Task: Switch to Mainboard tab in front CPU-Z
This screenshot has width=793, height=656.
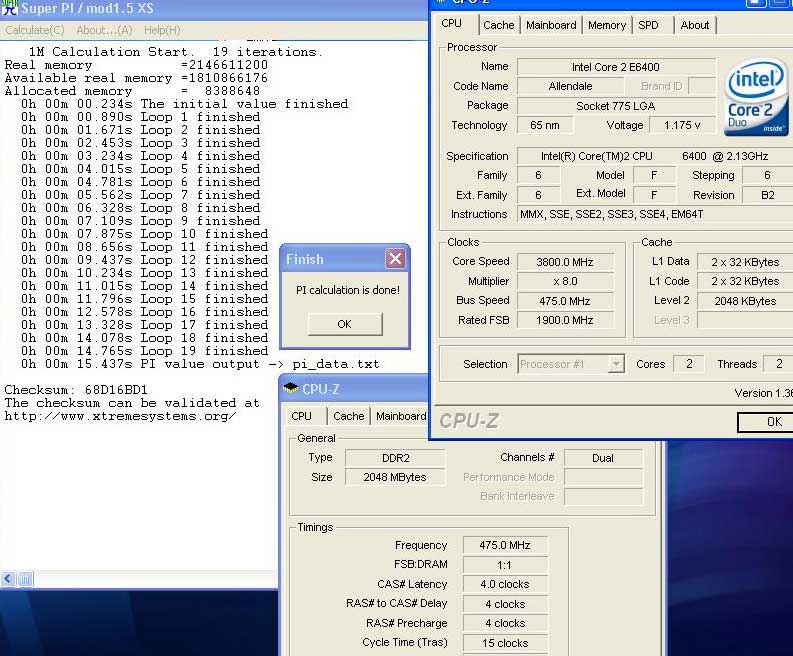Action: [x=551, y=25]
